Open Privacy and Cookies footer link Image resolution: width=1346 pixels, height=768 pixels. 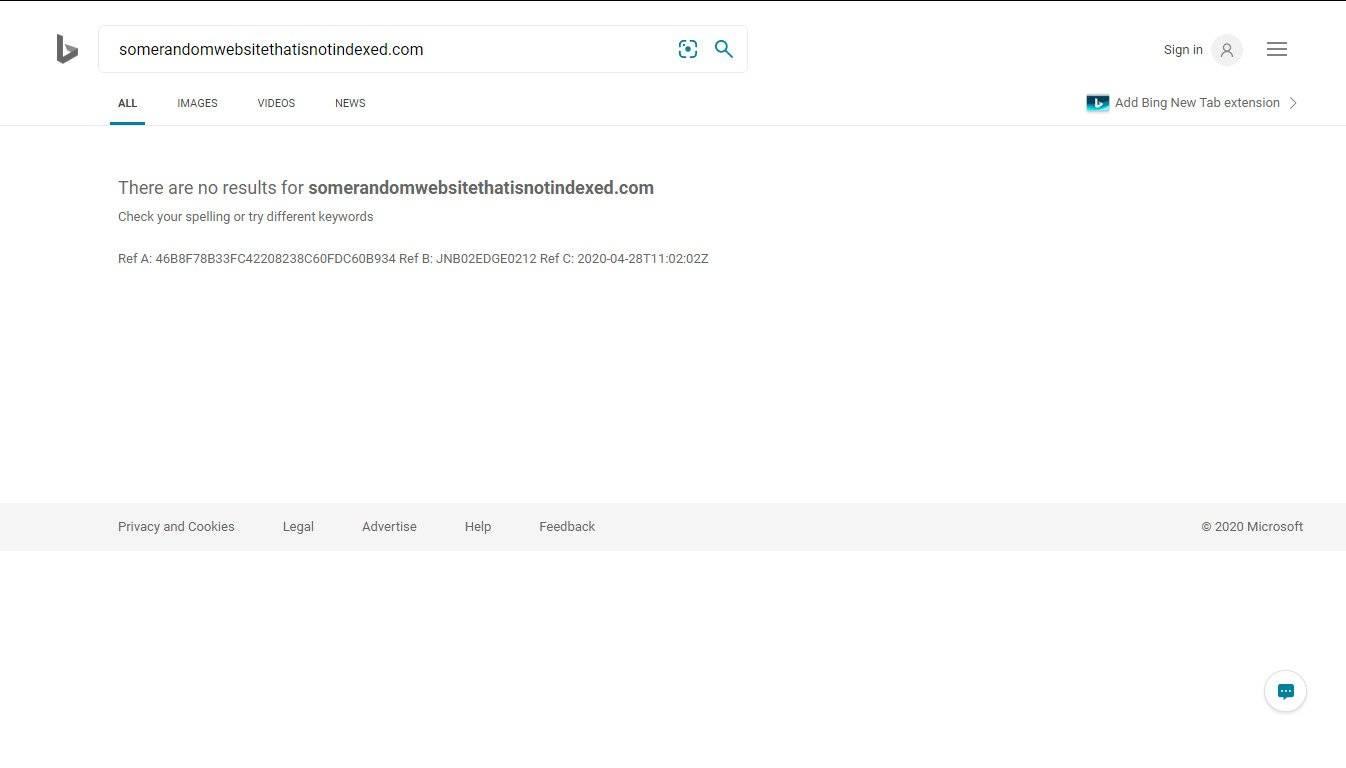[x=176, y=527]
